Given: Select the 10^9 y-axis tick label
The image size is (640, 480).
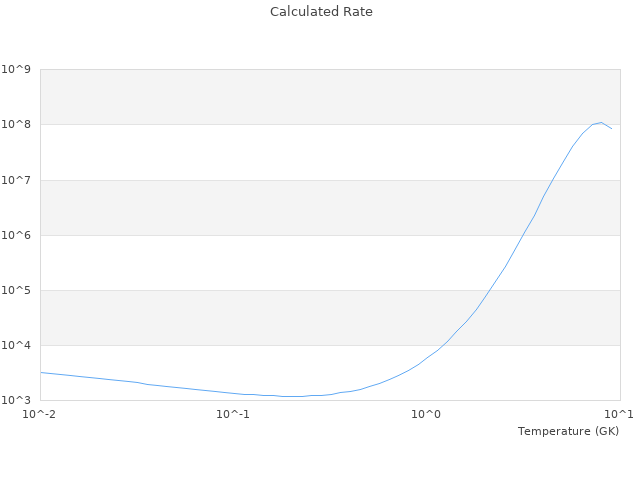Looking at the screenshot, I should click(x=17, y=70).
